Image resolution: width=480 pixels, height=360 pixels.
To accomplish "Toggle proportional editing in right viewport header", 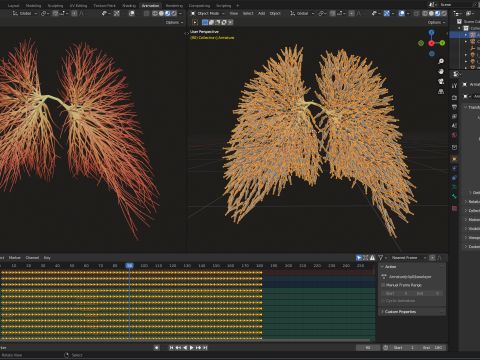I will click(x=352, y=13).
